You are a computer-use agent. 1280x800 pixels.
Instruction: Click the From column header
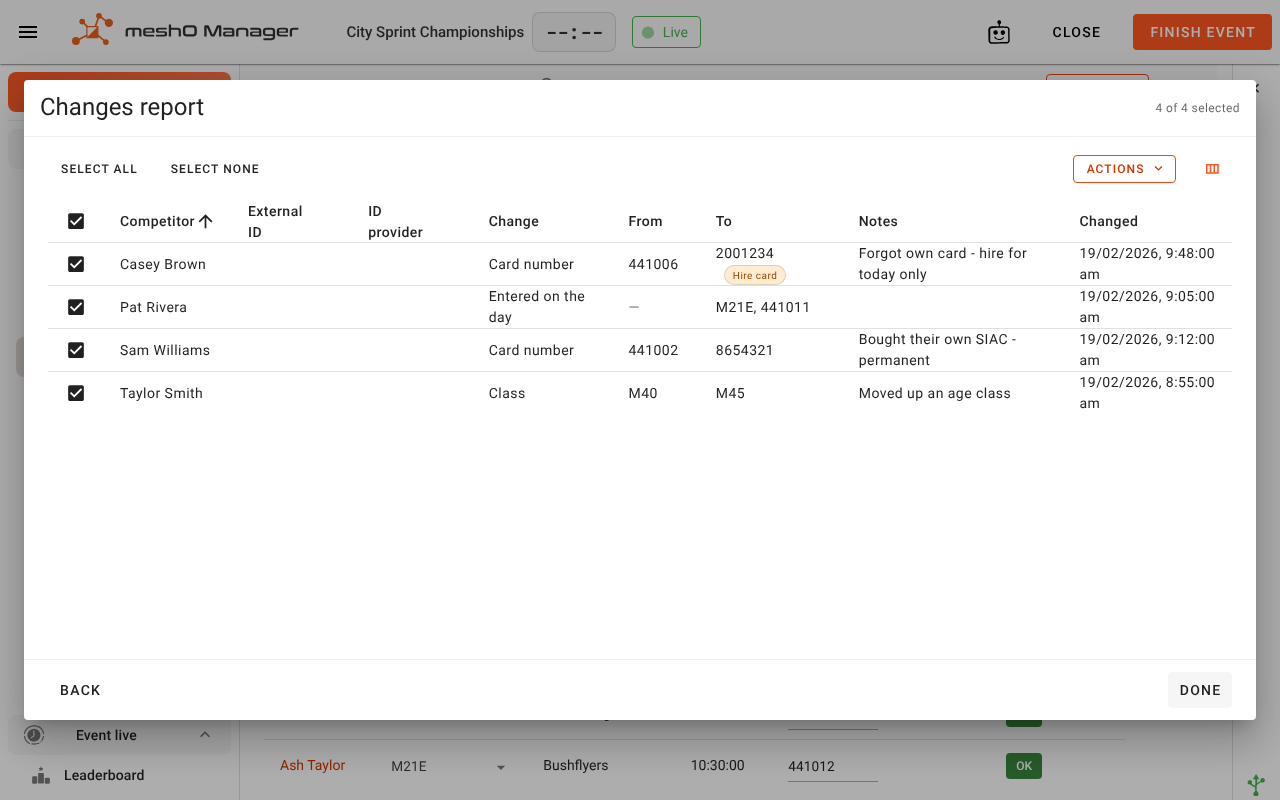point(645,221)
